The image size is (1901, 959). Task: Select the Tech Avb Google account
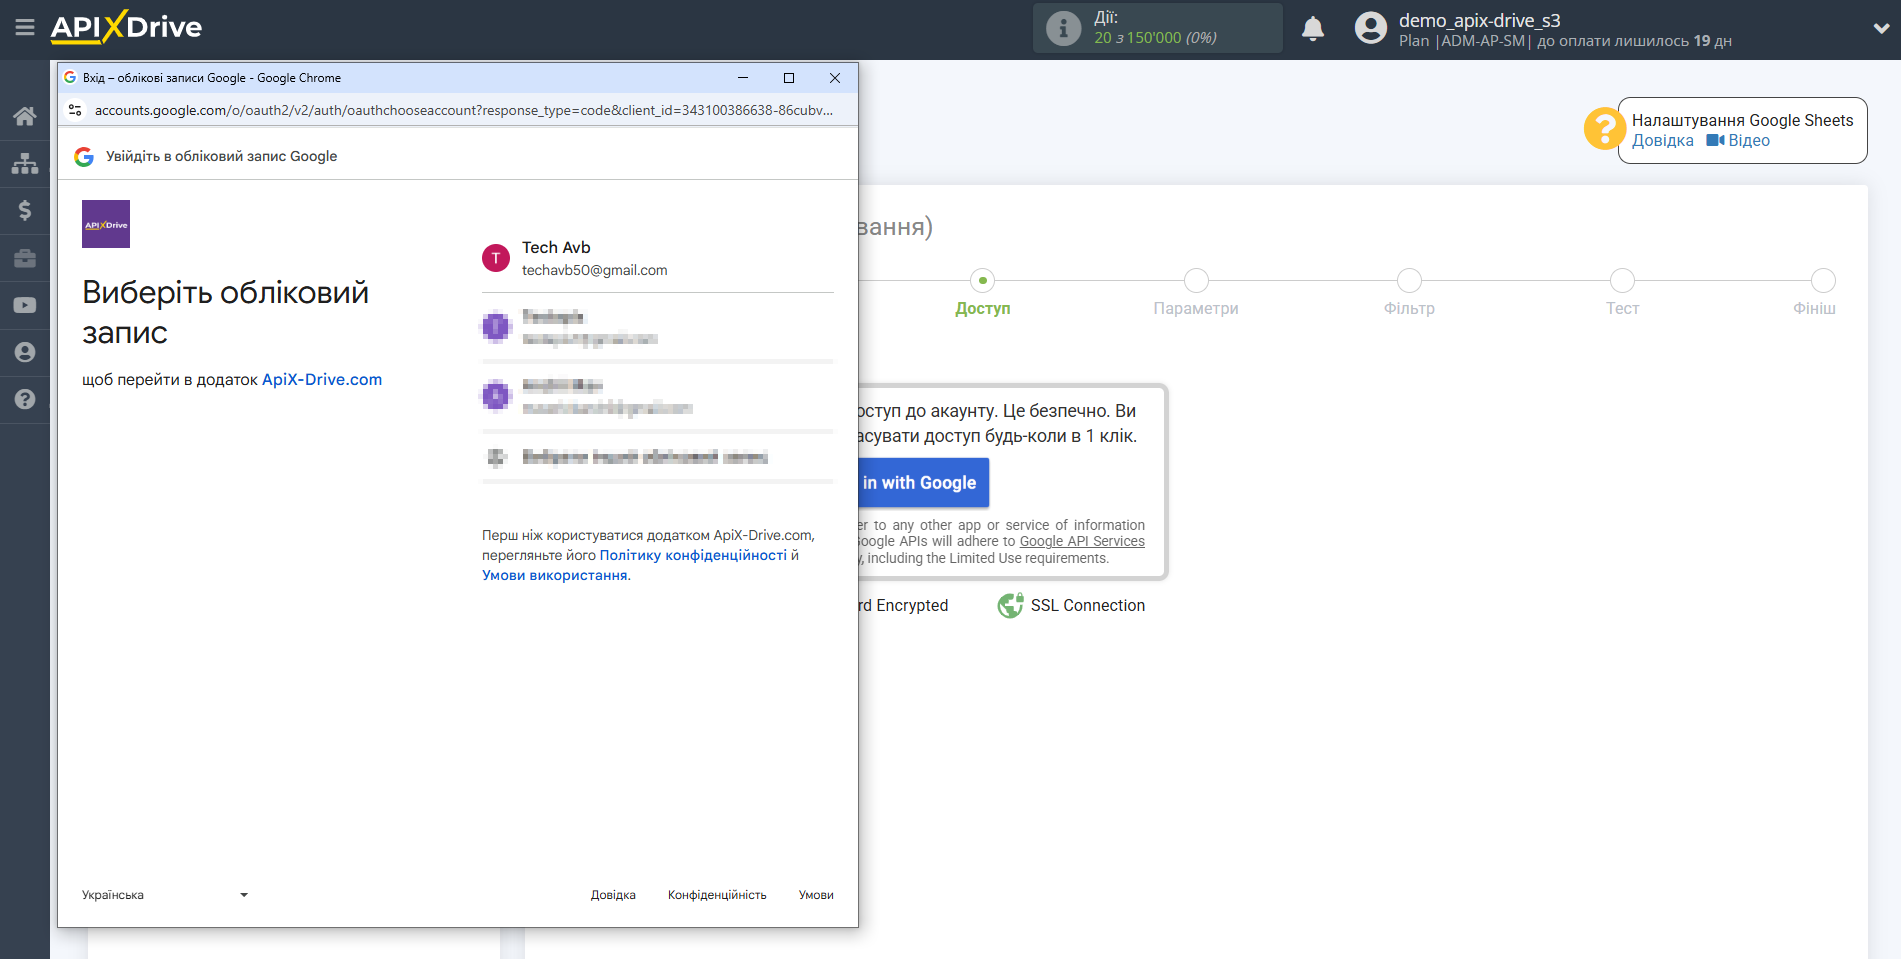658,258
